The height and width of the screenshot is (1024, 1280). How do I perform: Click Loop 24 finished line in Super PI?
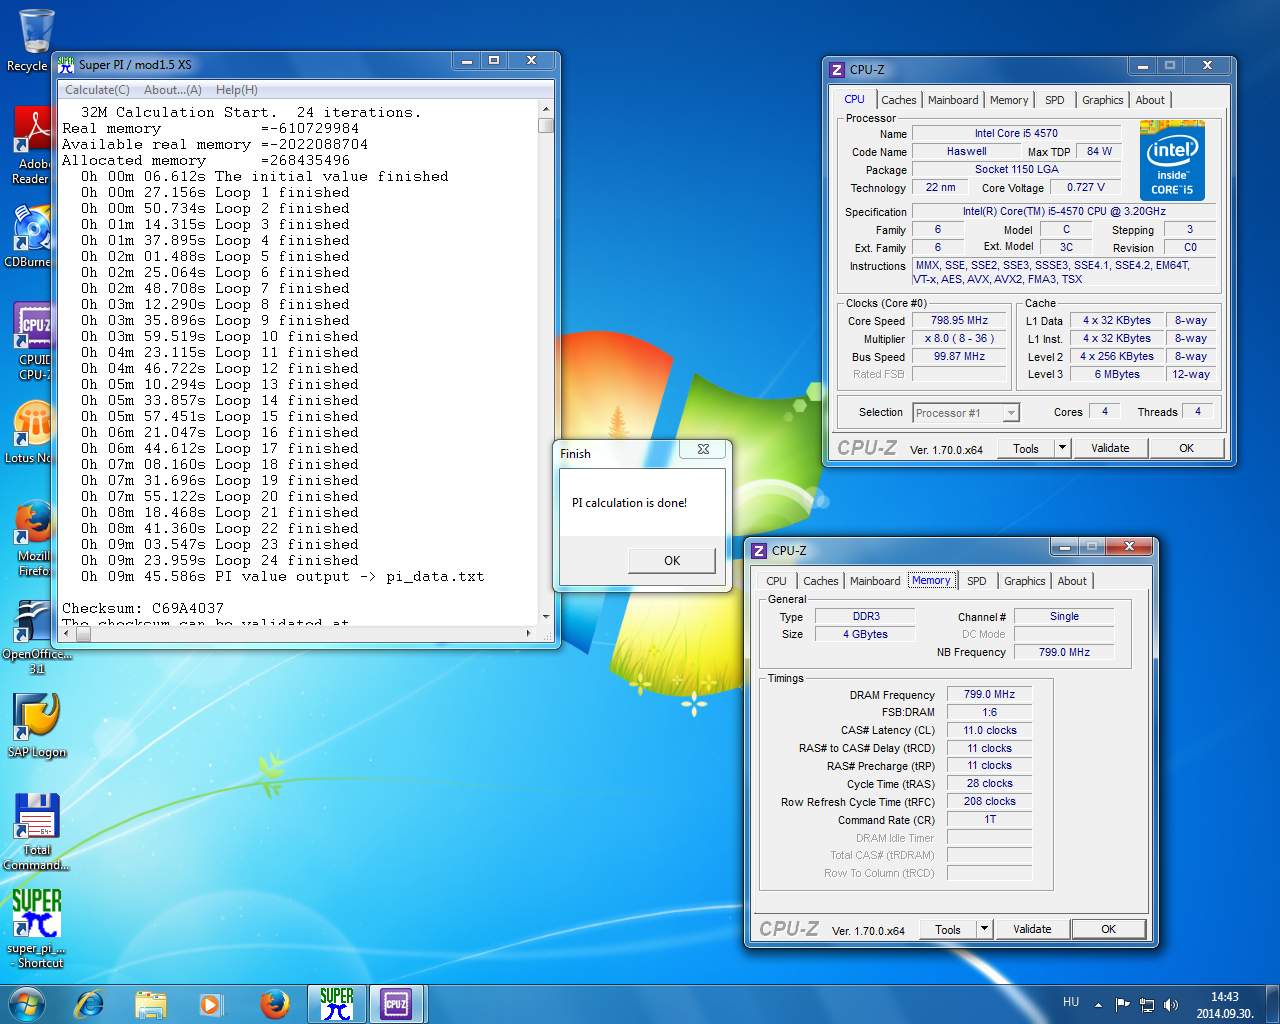click(x=220, y=560)
